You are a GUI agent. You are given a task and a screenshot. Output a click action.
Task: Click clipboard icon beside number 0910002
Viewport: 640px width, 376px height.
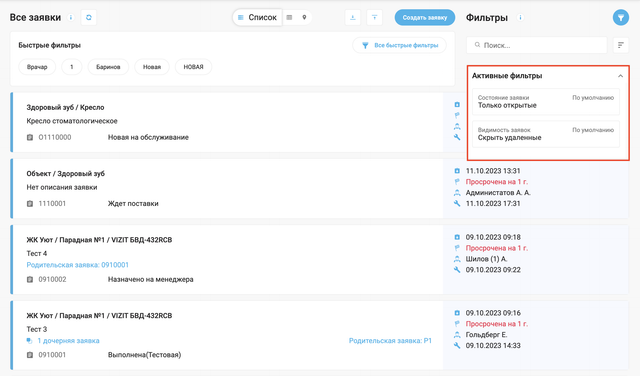click(30, 280)
